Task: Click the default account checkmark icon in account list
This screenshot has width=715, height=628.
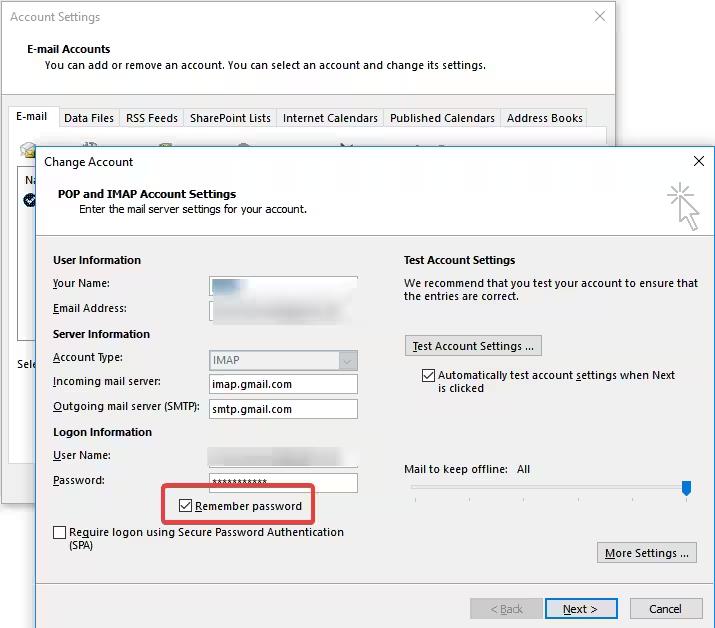Action: pyautogui.click(x=29, y=200)
